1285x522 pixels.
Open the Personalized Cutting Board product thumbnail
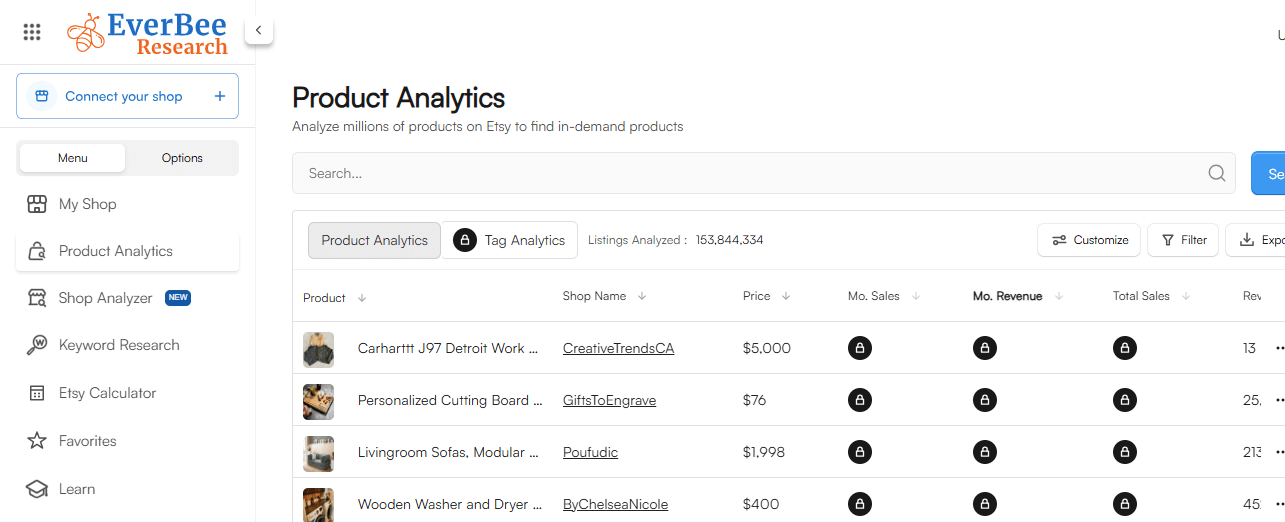click(318, 401)
